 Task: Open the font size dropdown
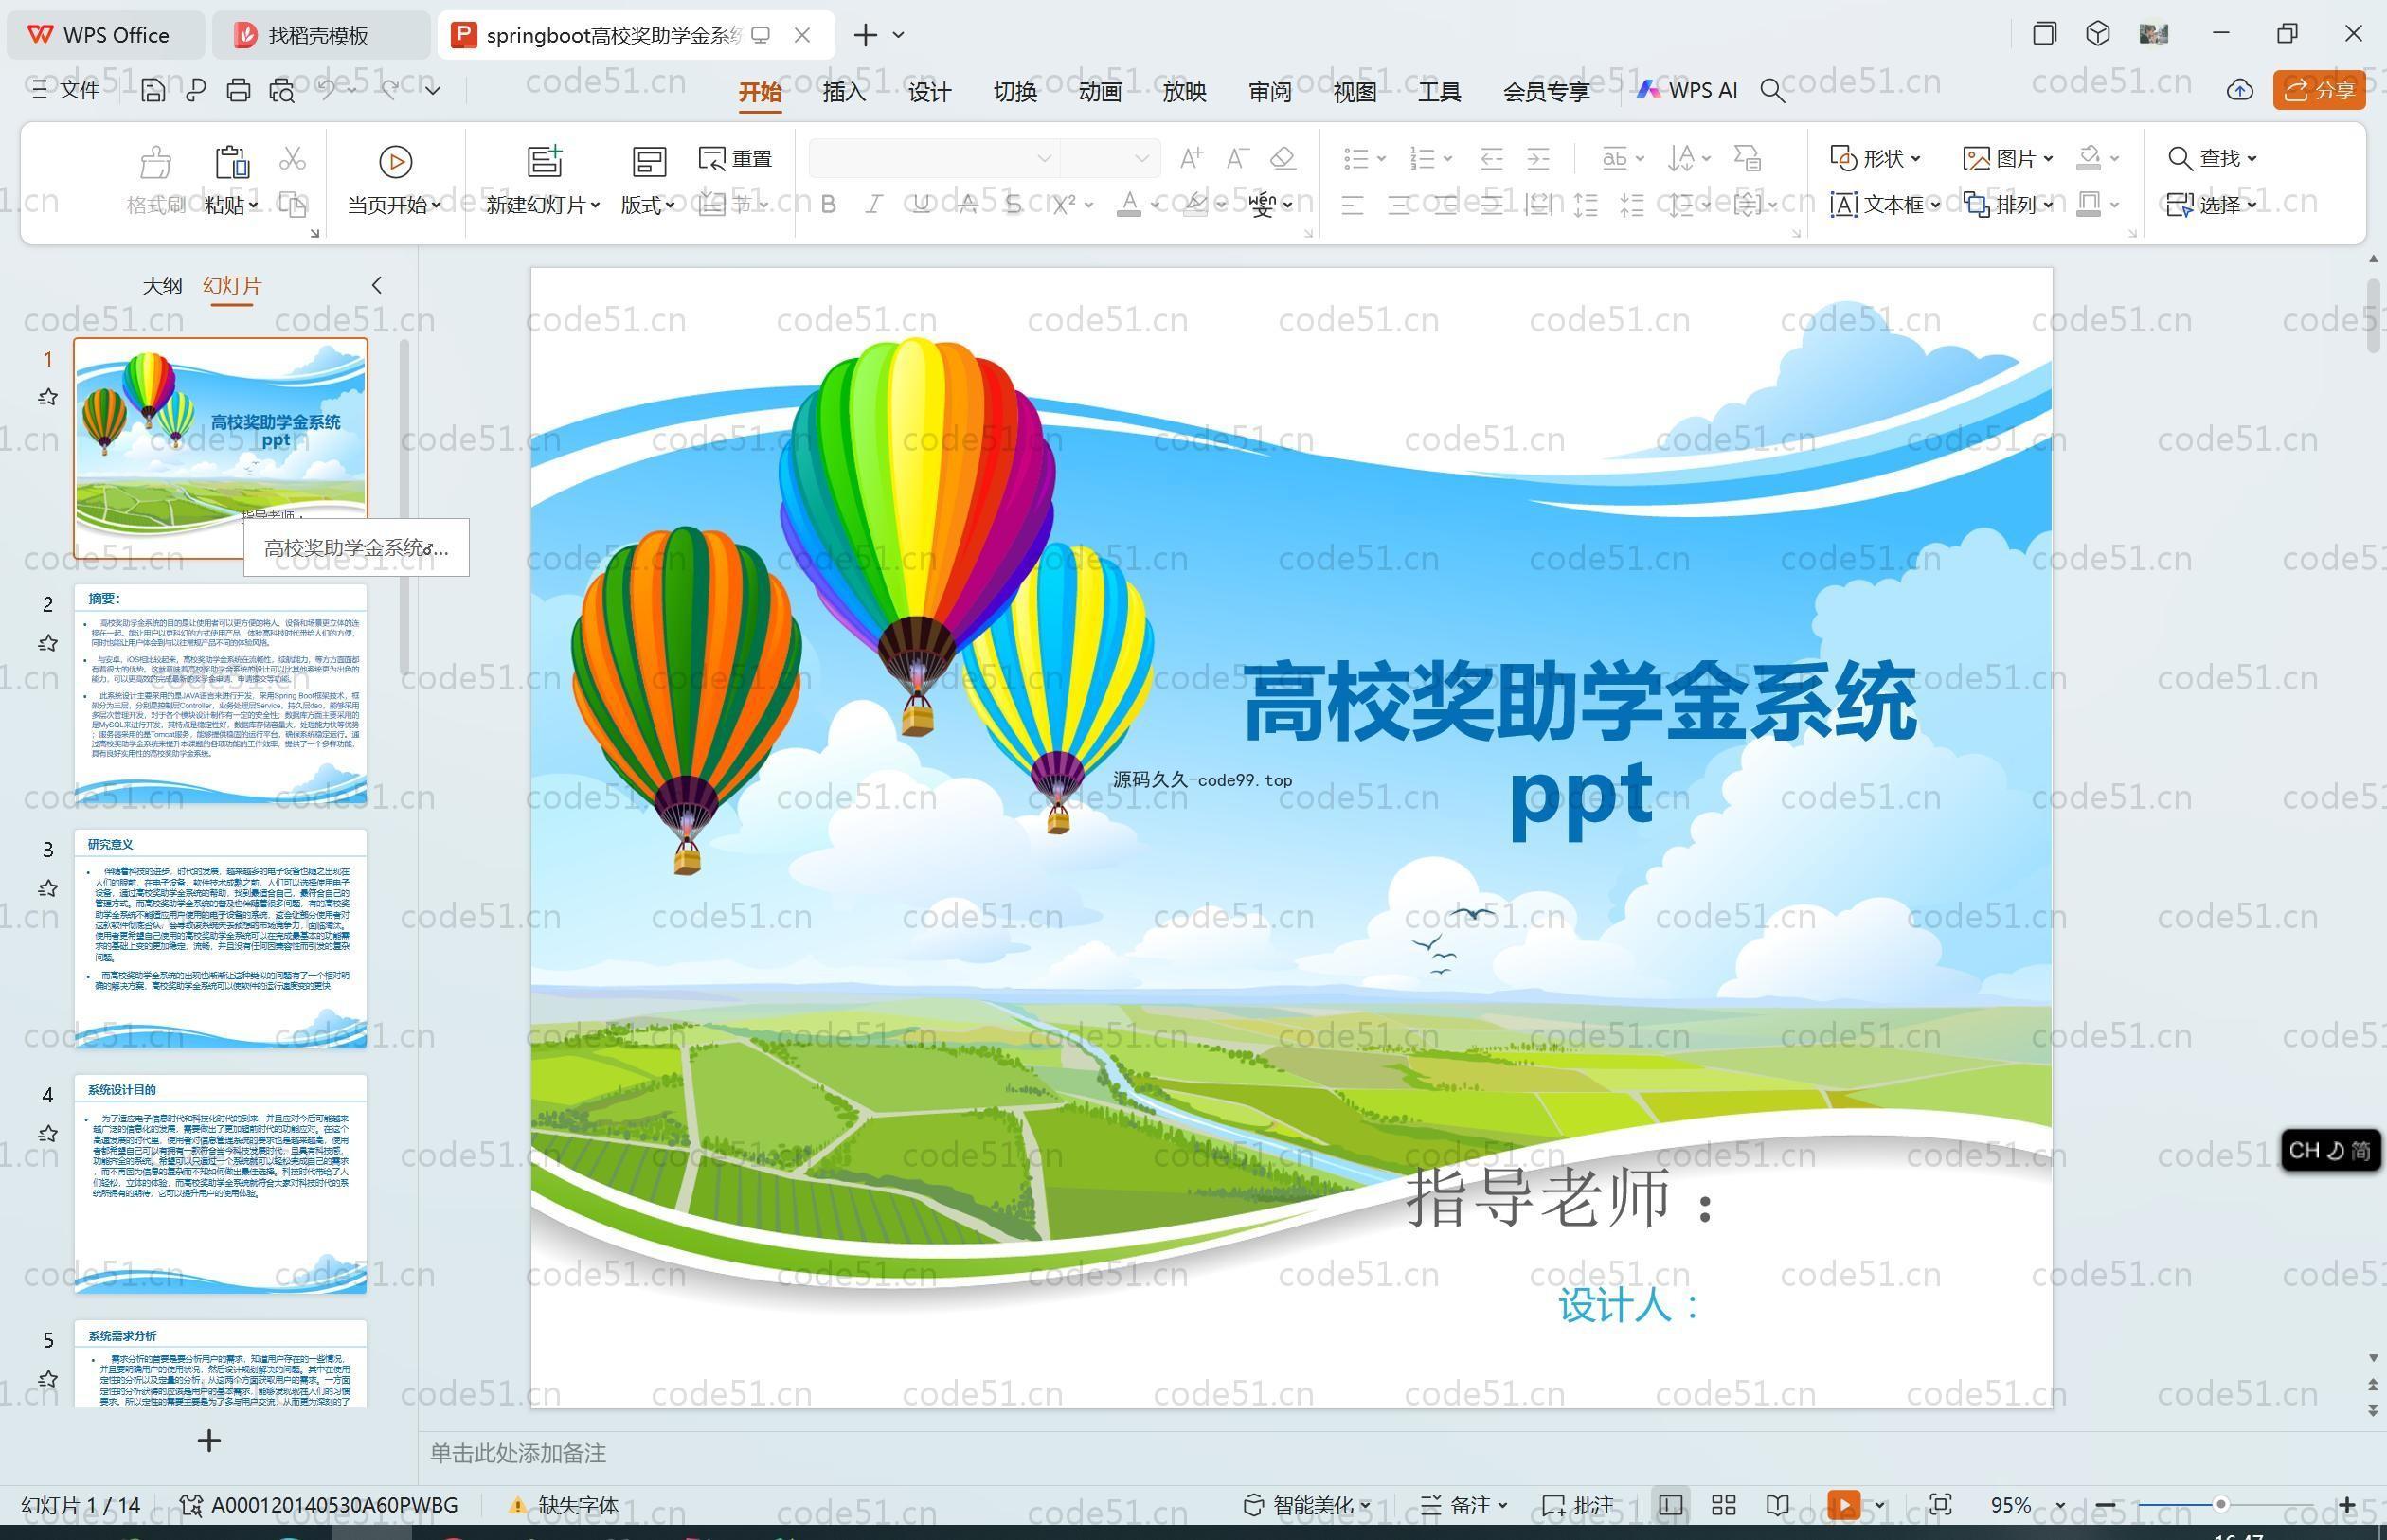(x=1141, y=158)
